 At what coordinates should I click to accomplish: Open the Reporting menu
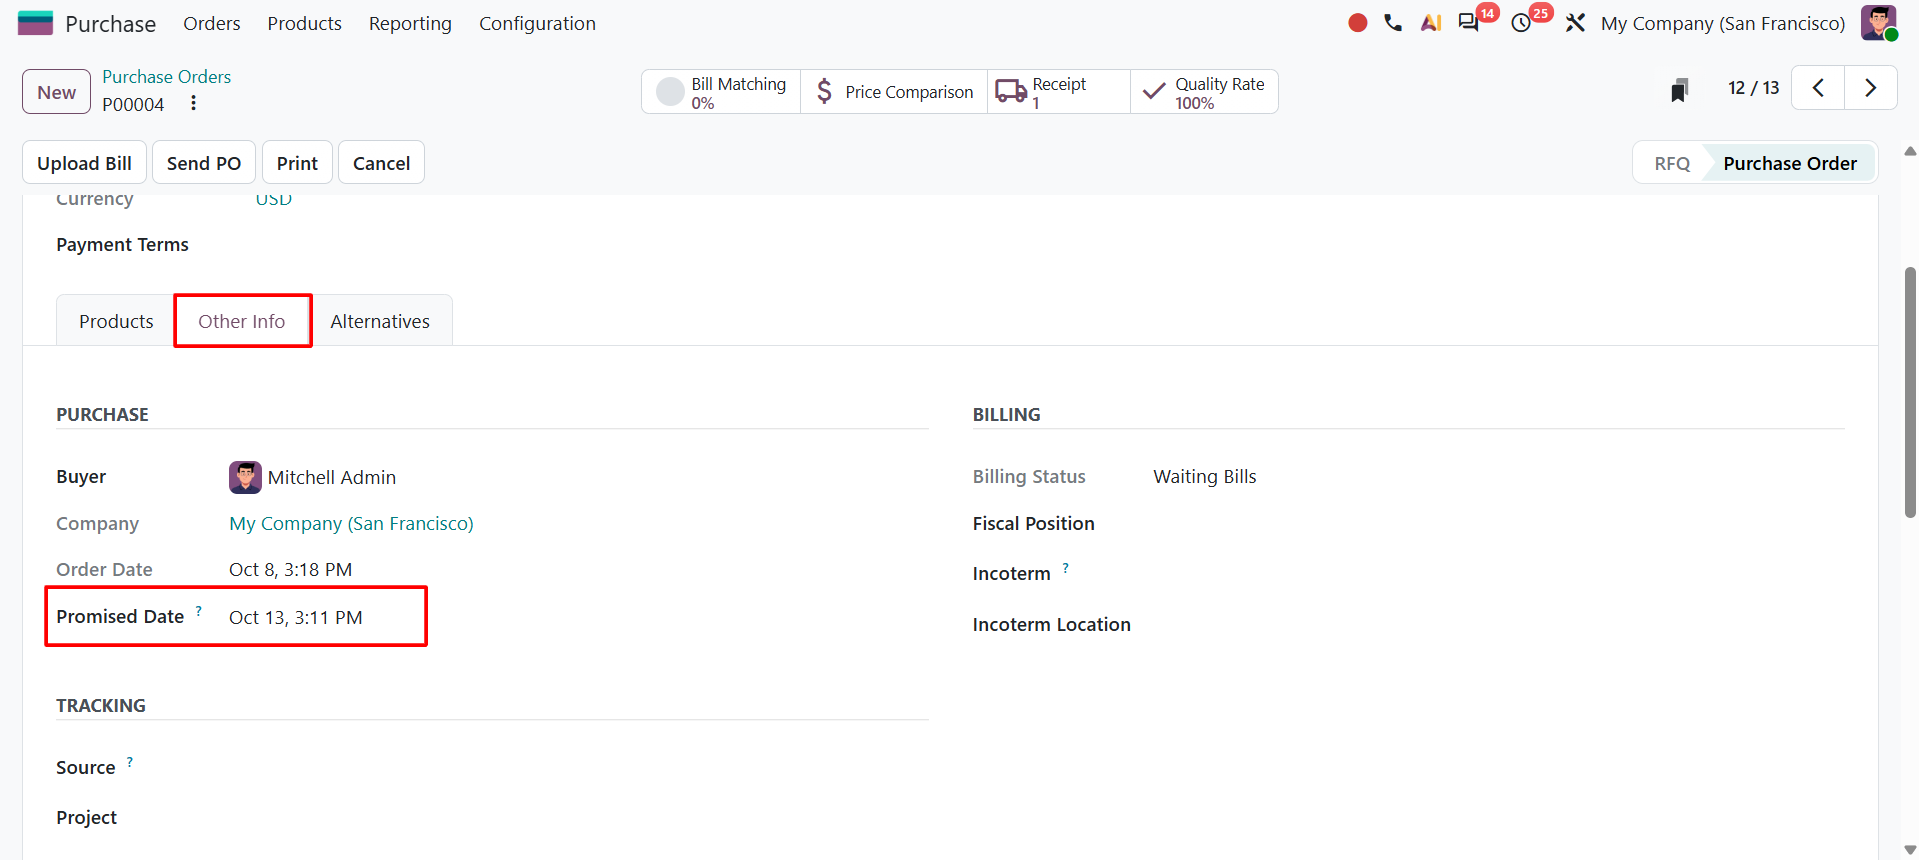pos(410,23)
